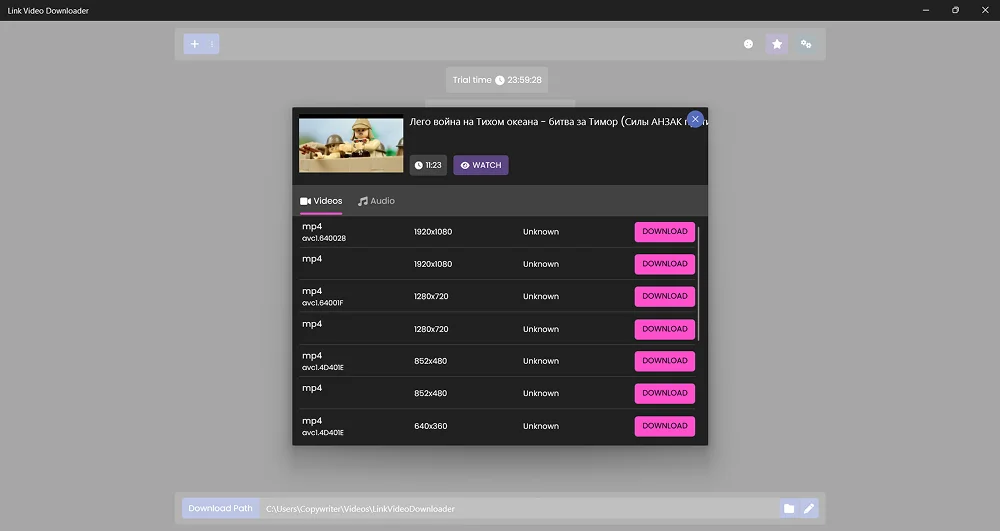The height and width of the screenshot is (531, 1000).
Task: Select the Videos tab
Action: pyautogui.click(x=321, y=201)
